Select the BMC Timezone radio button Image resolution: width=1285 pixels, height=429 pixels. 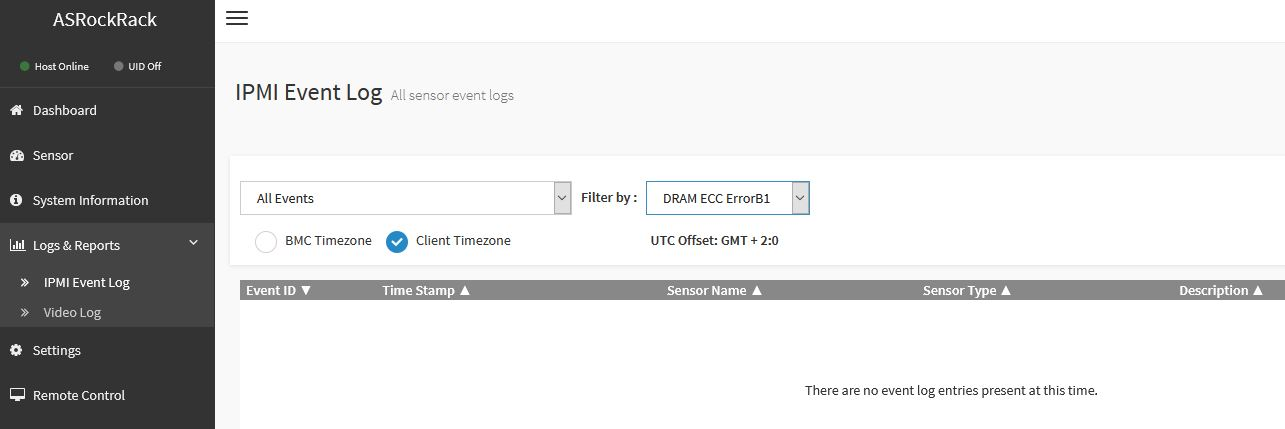pos(266,241)
